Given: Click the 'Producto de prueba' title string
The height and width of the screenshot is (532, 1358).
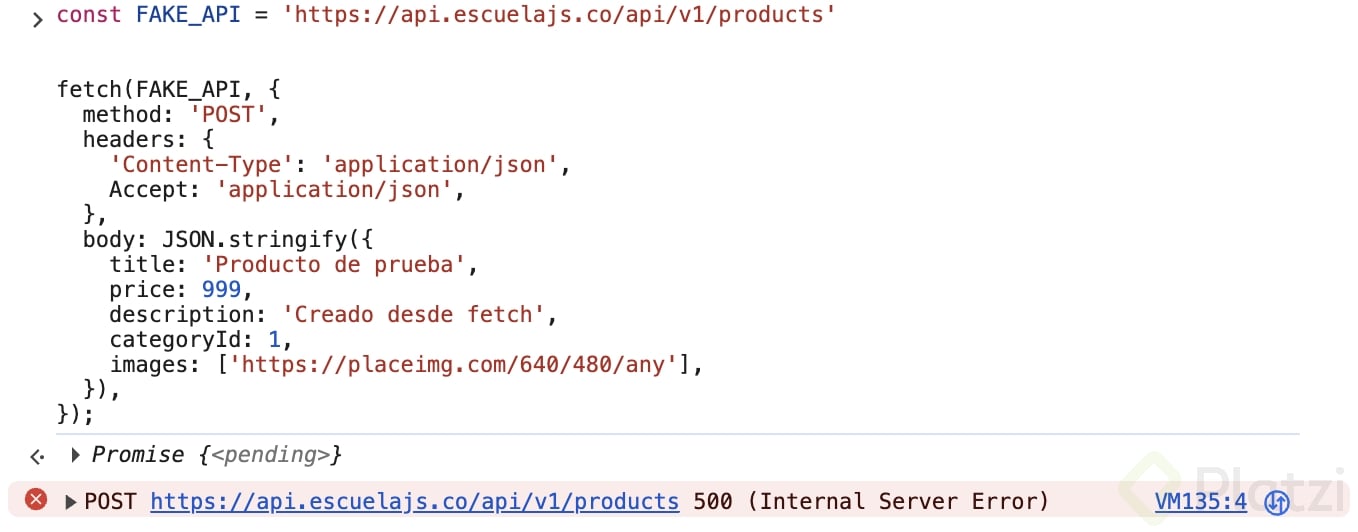Looking at the screenshot, I should click(x=335, y=264).
